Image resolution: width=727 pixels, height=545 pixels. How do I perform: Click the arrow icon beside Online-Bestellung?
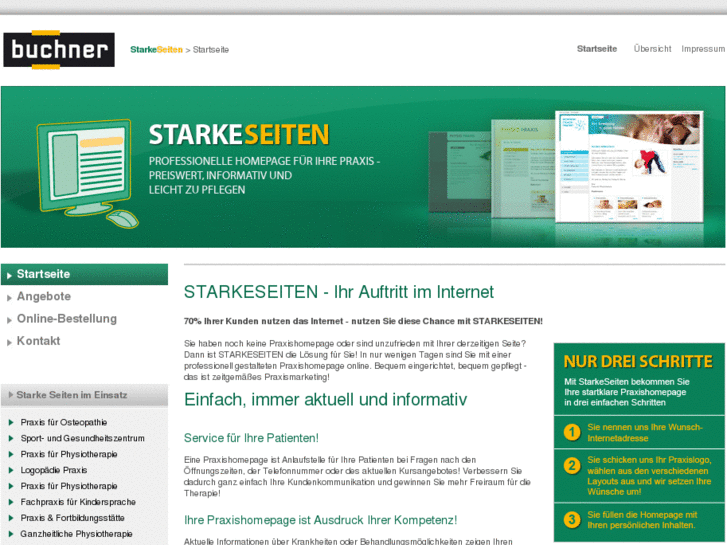tap(9, 320)
